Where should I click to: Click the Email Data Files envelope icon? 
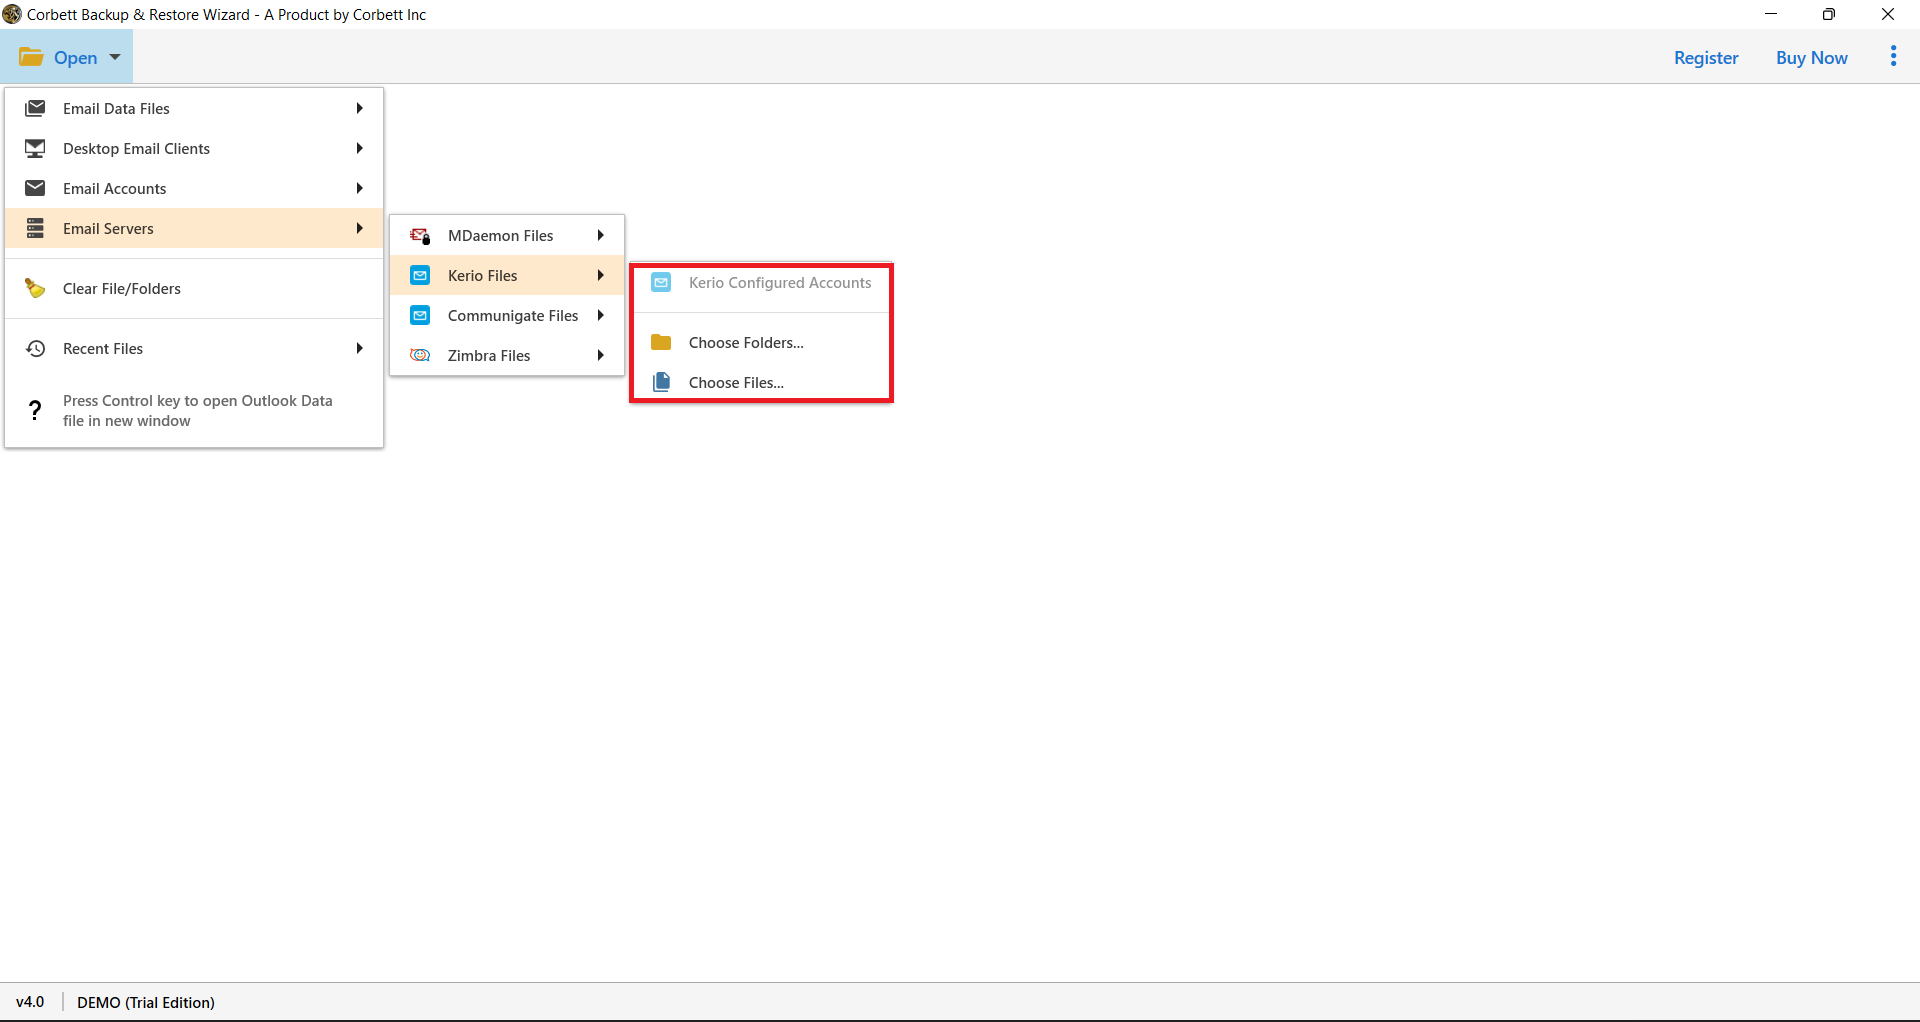[35, 108]
